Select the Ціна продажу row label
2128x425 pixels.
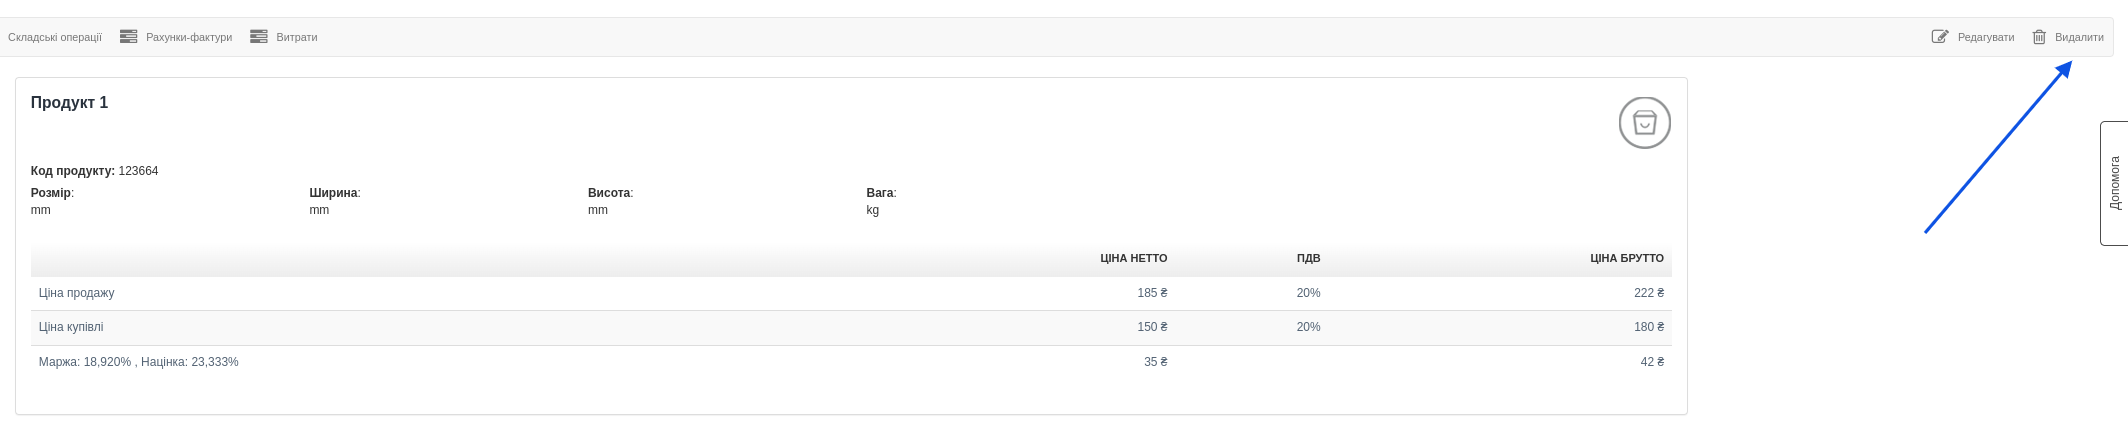76,293
